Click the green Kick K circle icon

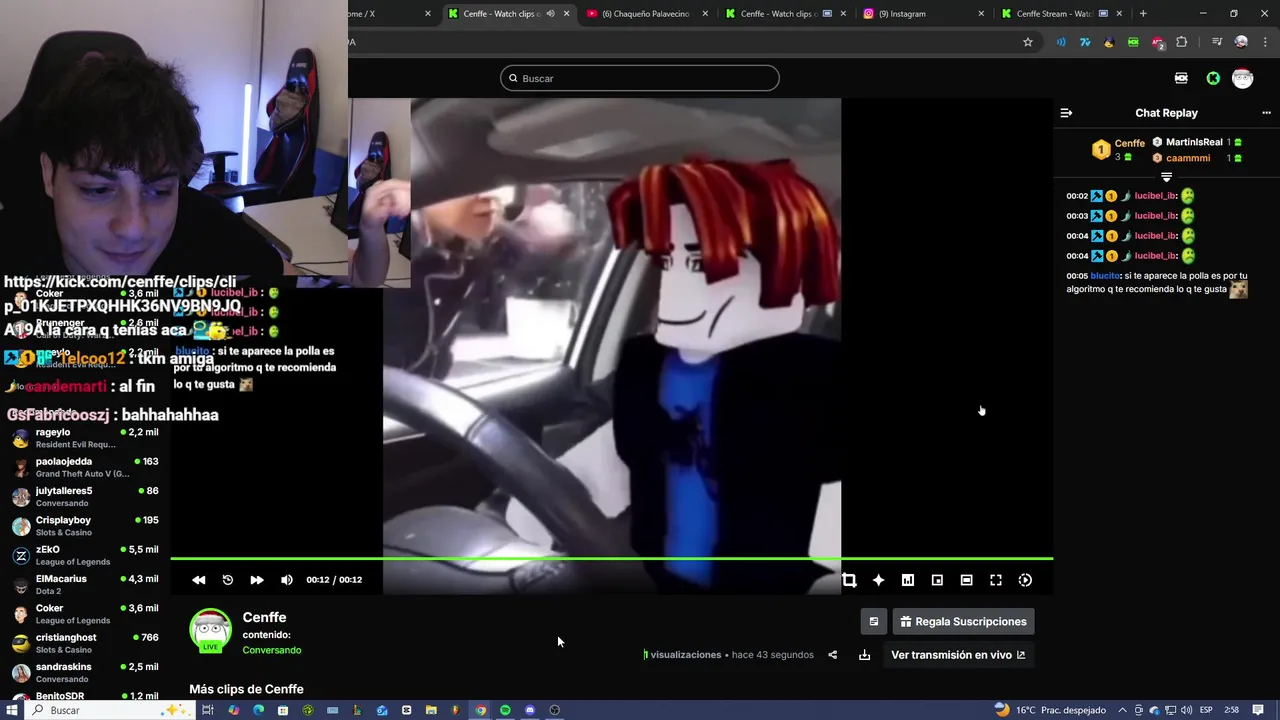[1213, 78]
